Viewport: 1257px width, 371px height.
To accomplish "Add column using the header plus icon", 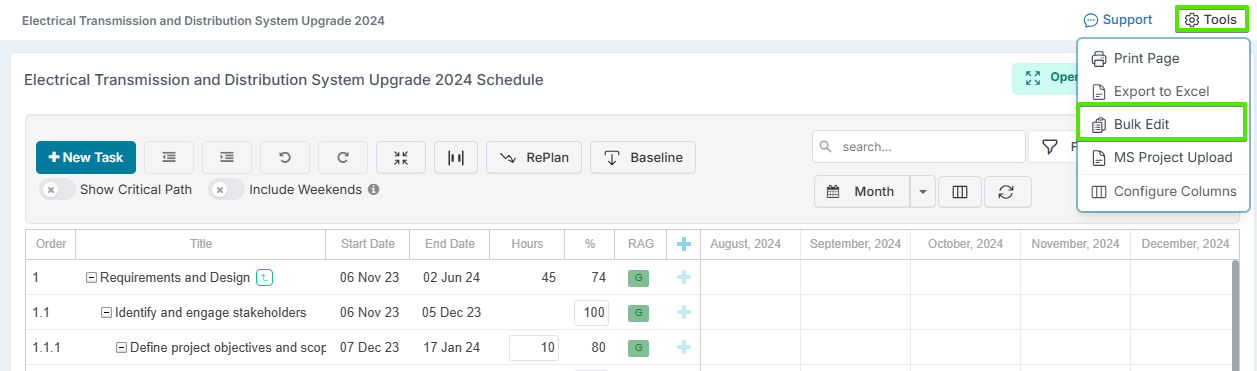I will pyautogui.click(x=684, y=244).
